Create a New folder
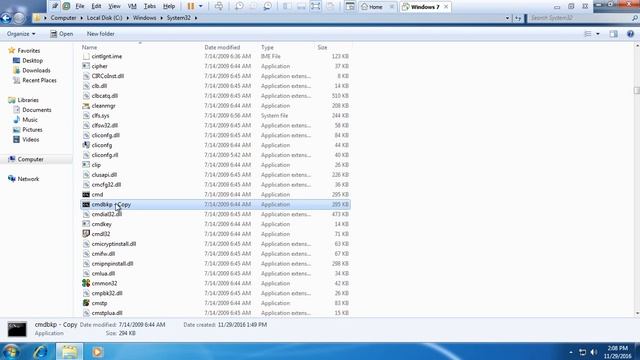640x360 pixels. coord(100,34)
